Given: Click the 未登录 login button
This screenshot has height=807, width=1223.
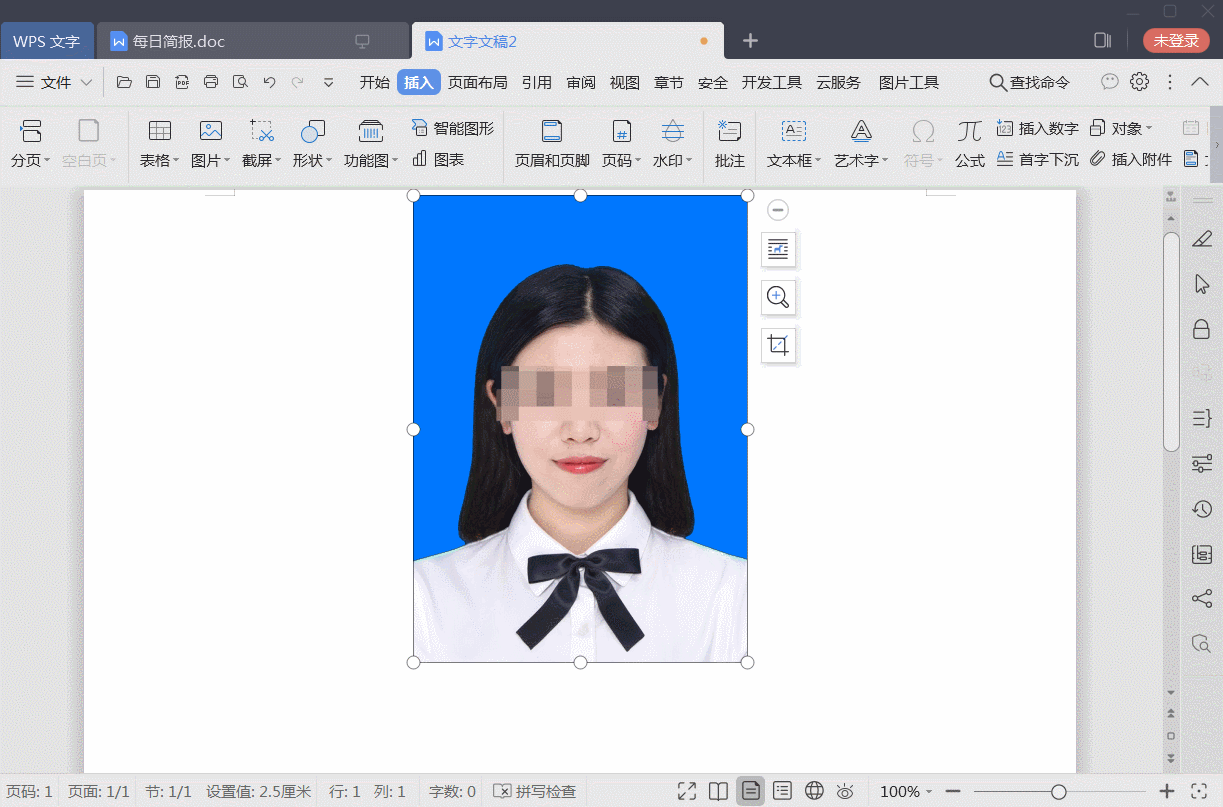Looking at the screenshot, I should pos(1177,41).
